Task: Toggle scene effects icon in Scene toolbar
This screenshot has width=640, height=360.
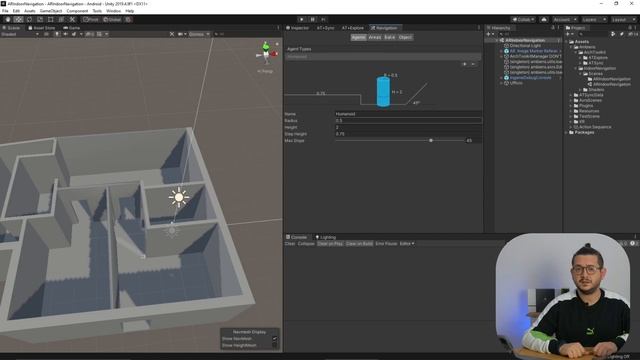Action: click(75, 34)
